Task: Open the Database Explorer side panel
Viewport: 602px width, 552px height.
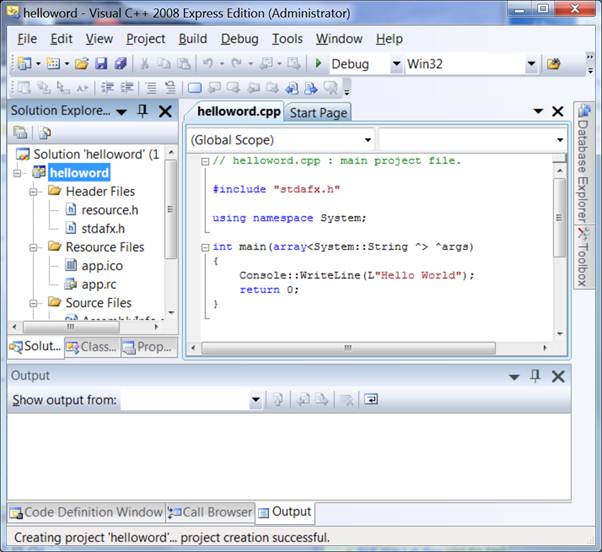Action: tap(583, 163)
